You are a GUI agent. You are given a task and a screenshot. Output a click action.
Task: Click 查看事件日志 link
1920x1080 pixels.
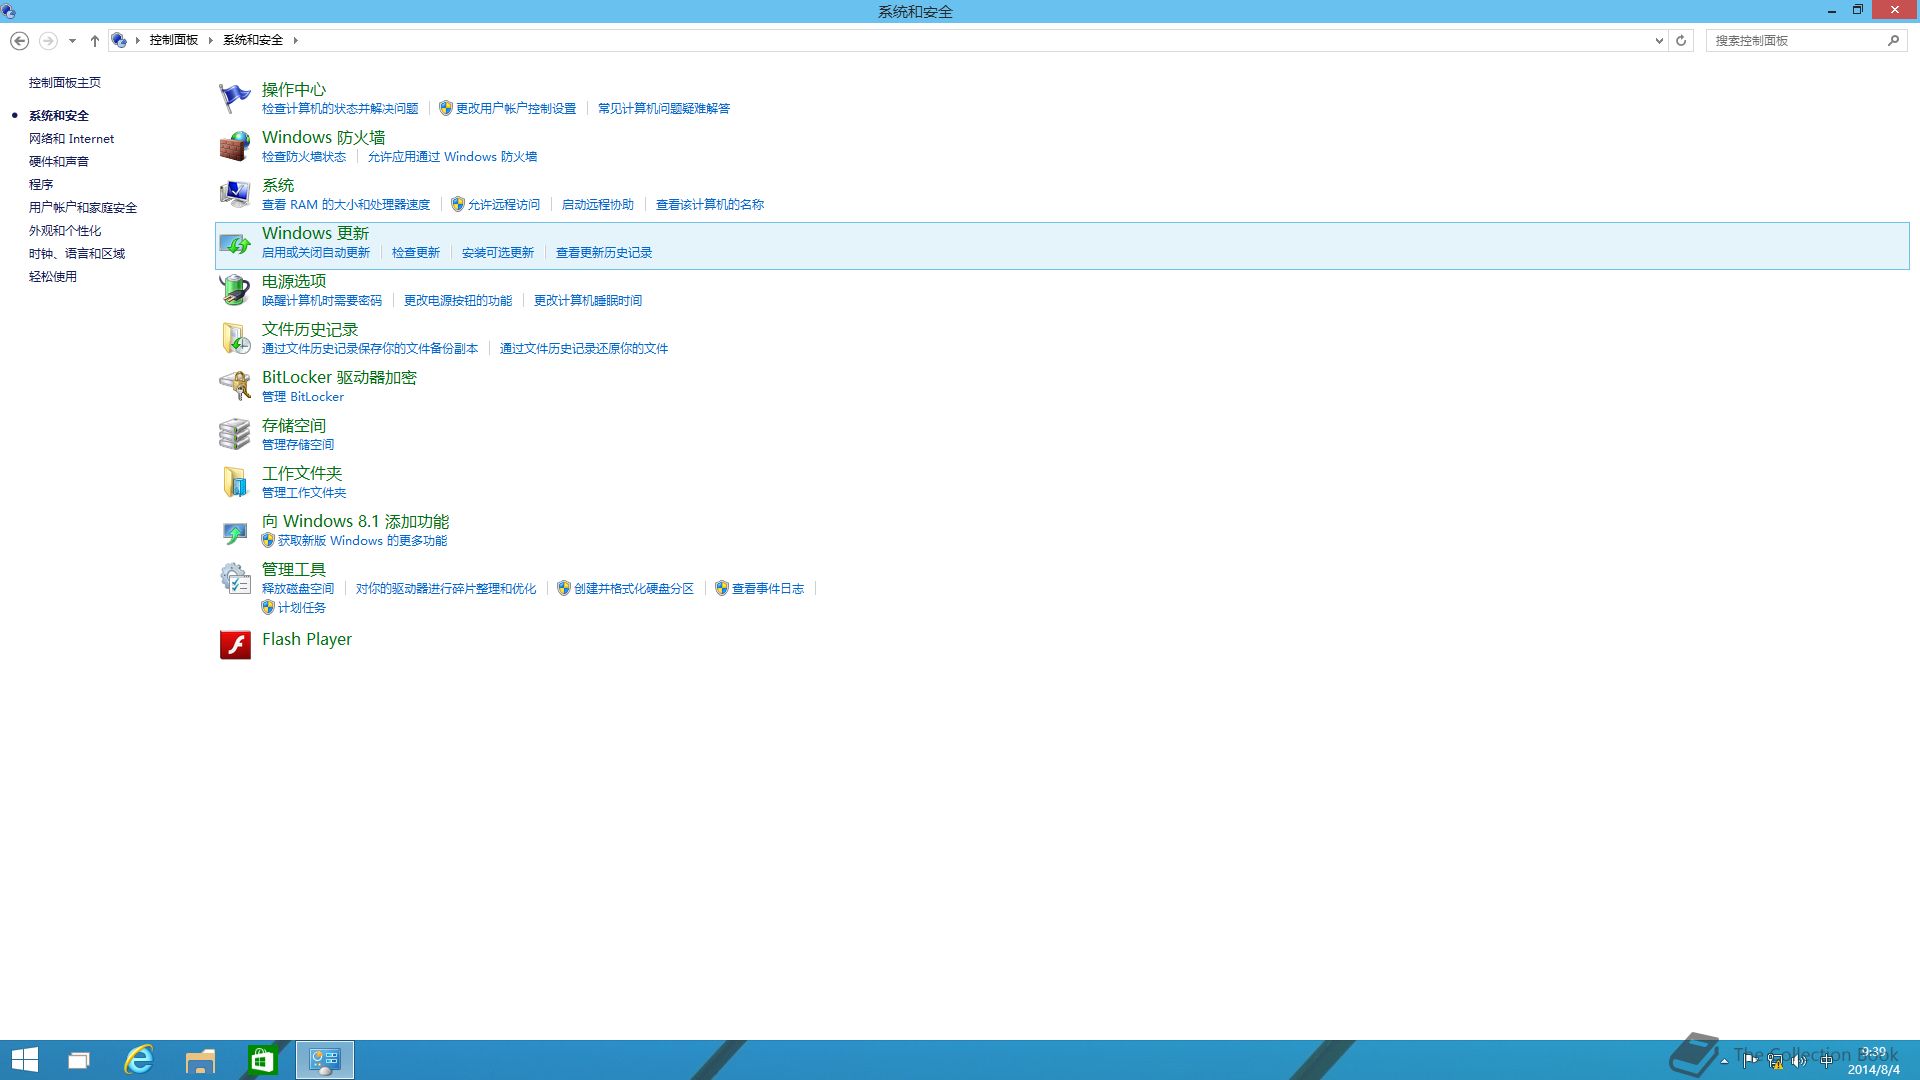click(x=768, y=588)
